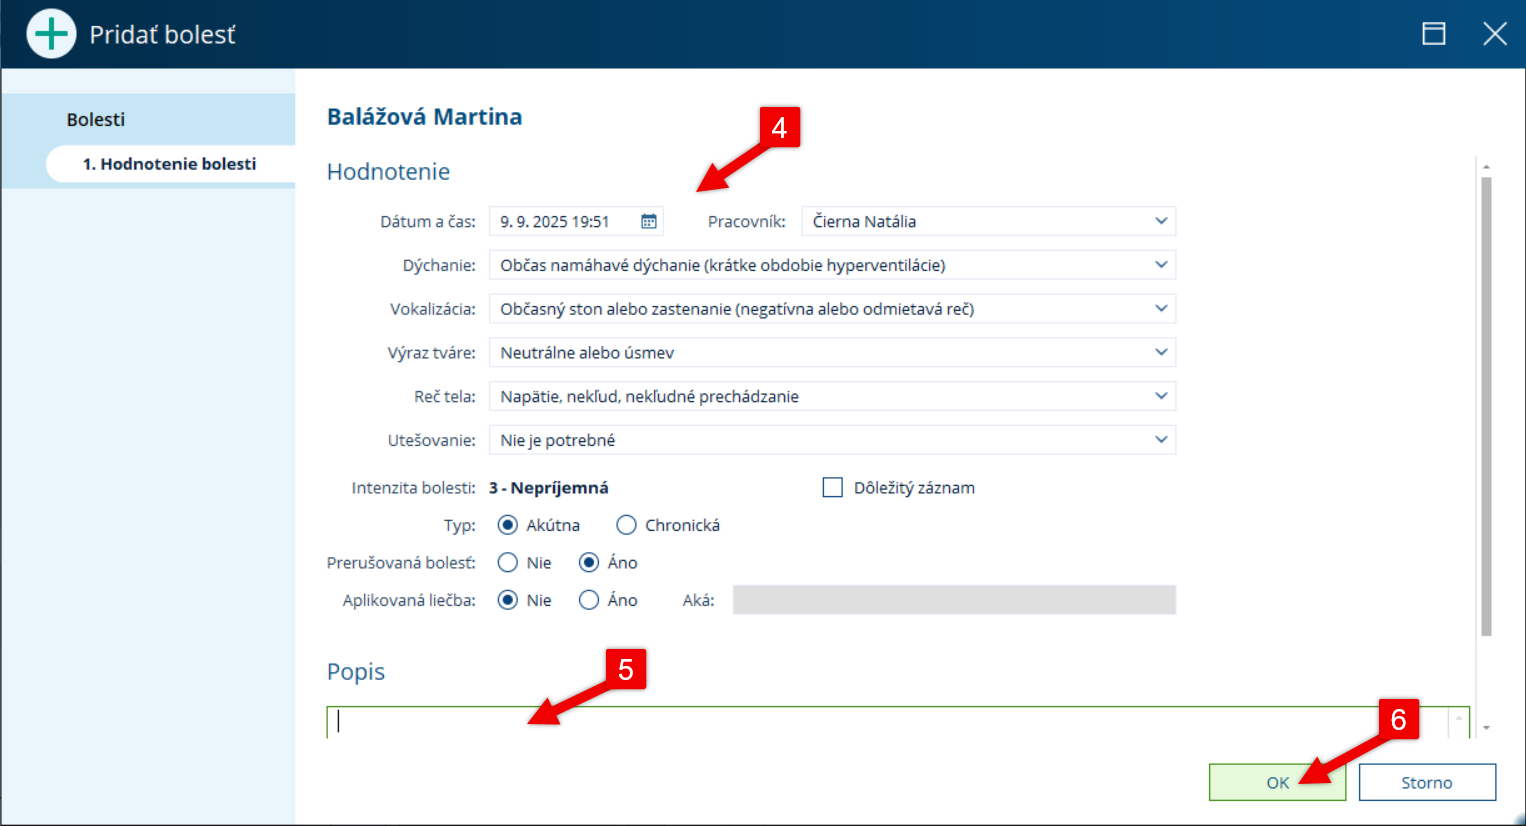Click the Hodnotenie section heading
Screen dimensions: 1526x826
pyautogui.click(x=388, y=172)
